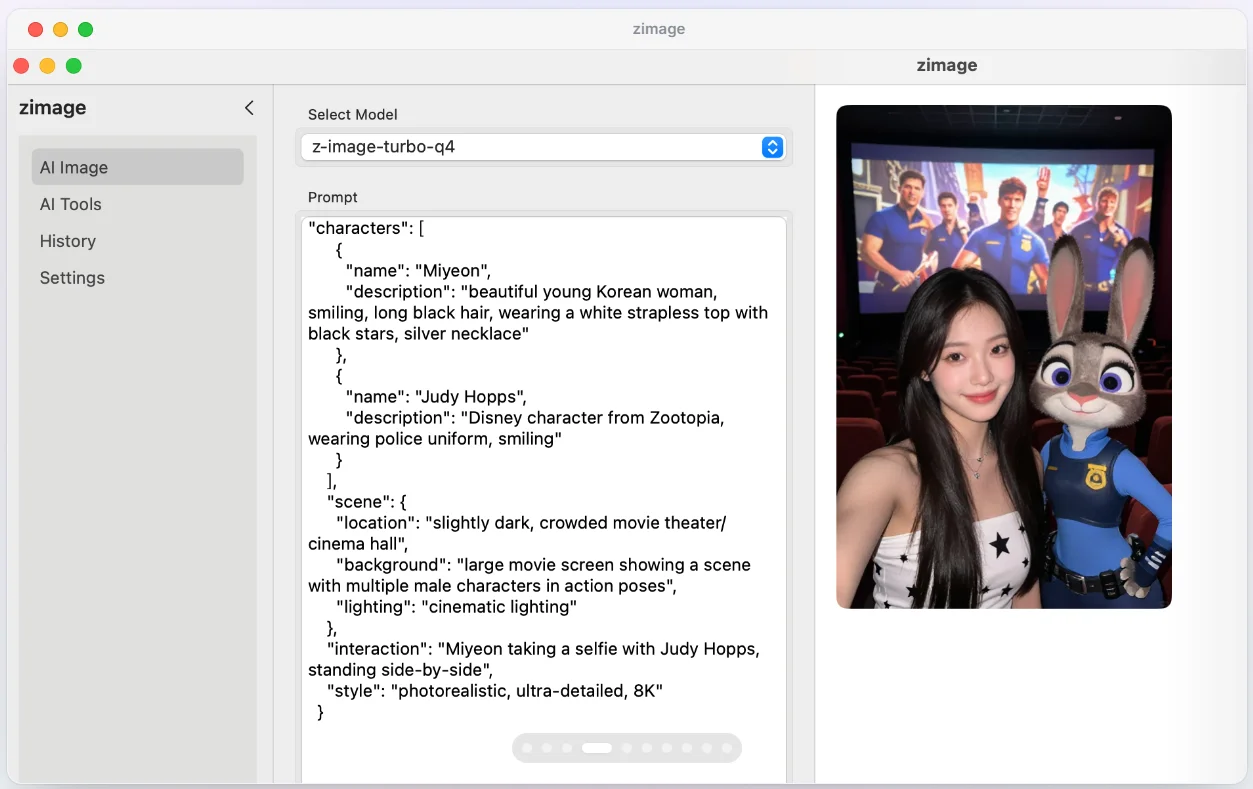This screenshot has height=789, width=1253.
Task: Click the generated selfie image preview
Action: coord(1003,357)
